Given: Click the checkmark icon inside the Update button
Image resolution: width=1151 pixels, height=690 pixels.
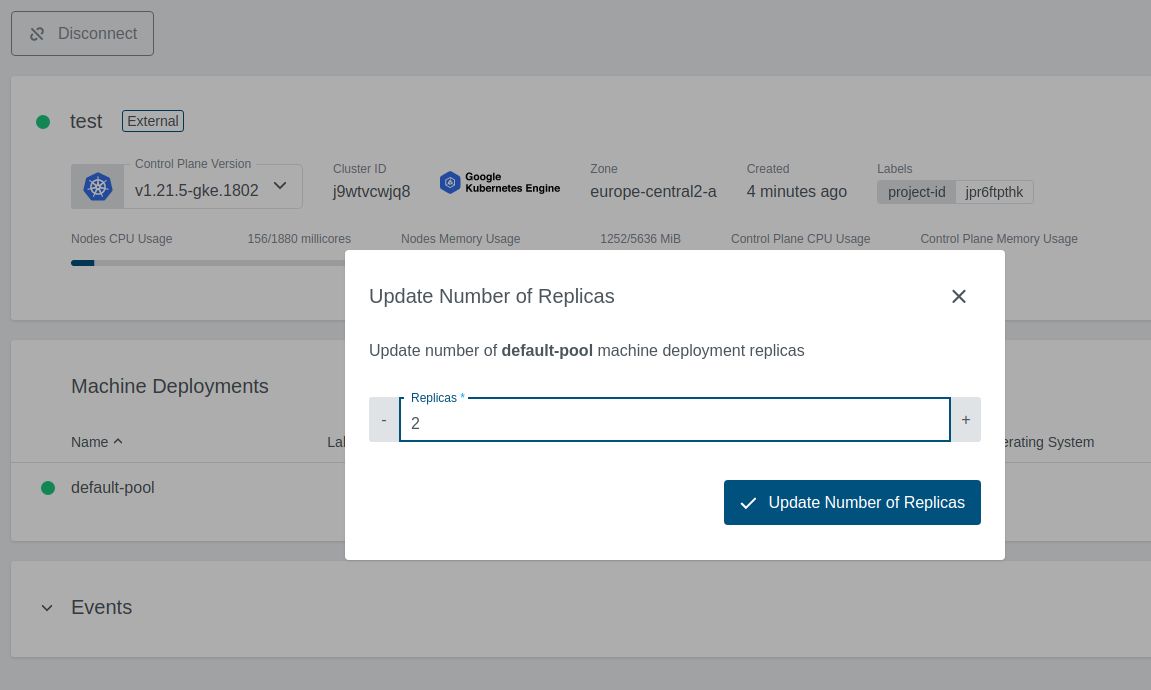Looking at the screenshot, I should tap(747, 503).
